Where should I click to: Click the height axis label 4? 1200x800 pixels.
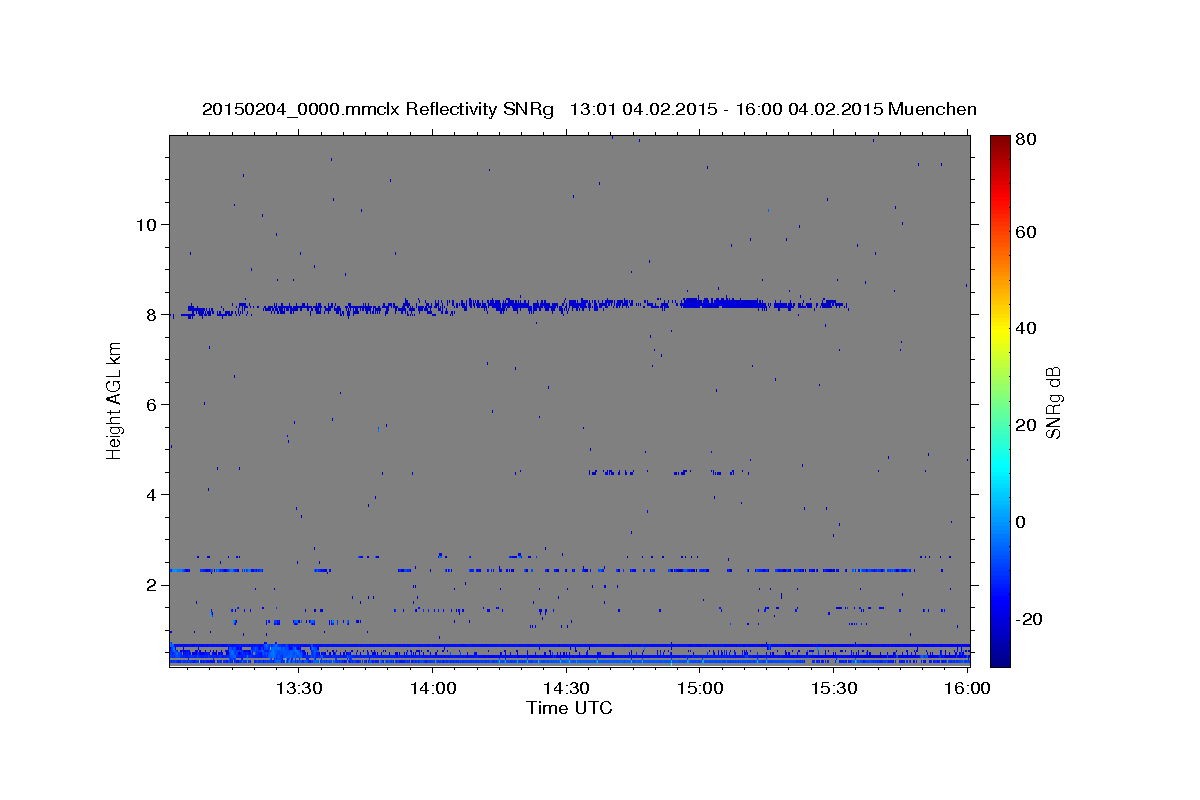(150, 495)
